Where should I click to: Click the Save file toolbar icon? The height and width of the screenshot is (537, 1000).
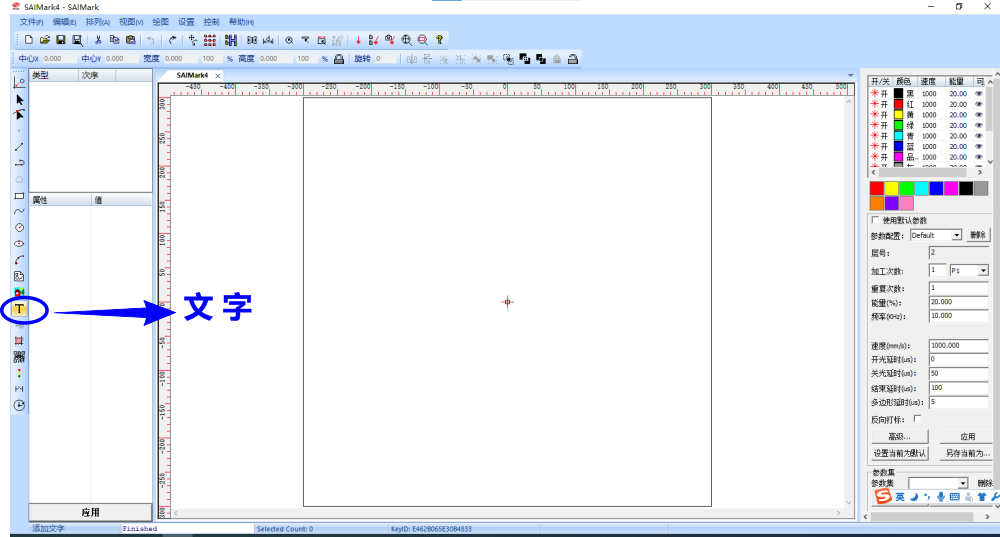61,40
